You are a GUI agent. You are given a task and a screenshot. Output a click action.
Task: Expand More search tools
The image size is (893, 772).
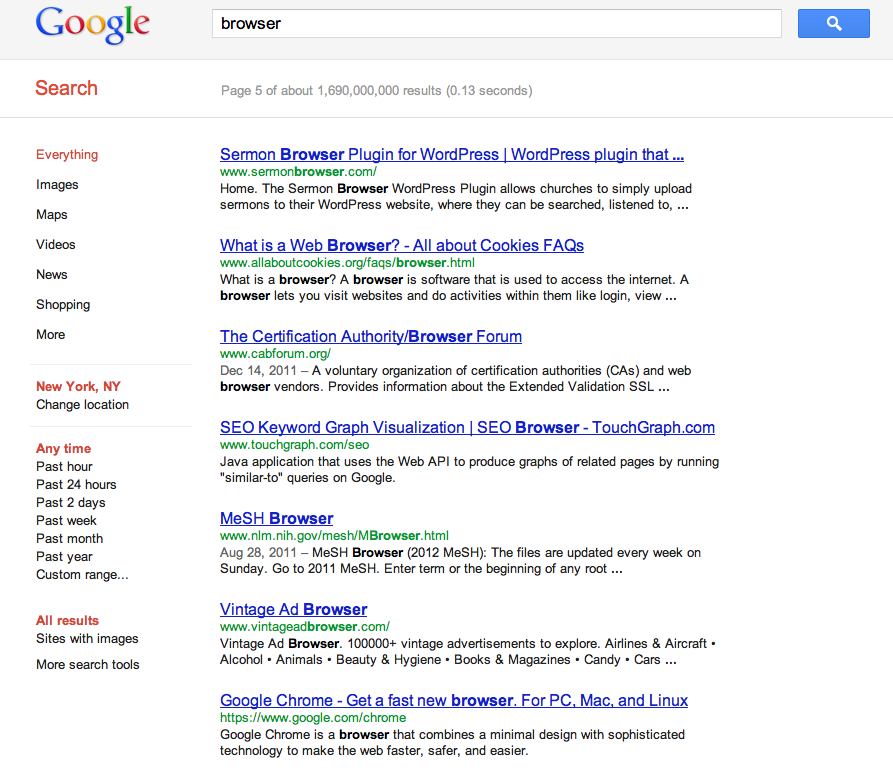pos(88,665)
